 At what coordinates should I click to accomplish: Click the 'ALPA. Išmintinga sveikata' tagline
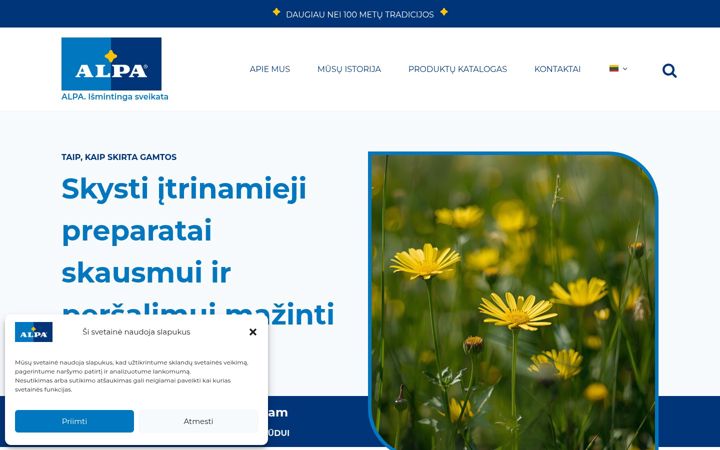click(115, 96)
